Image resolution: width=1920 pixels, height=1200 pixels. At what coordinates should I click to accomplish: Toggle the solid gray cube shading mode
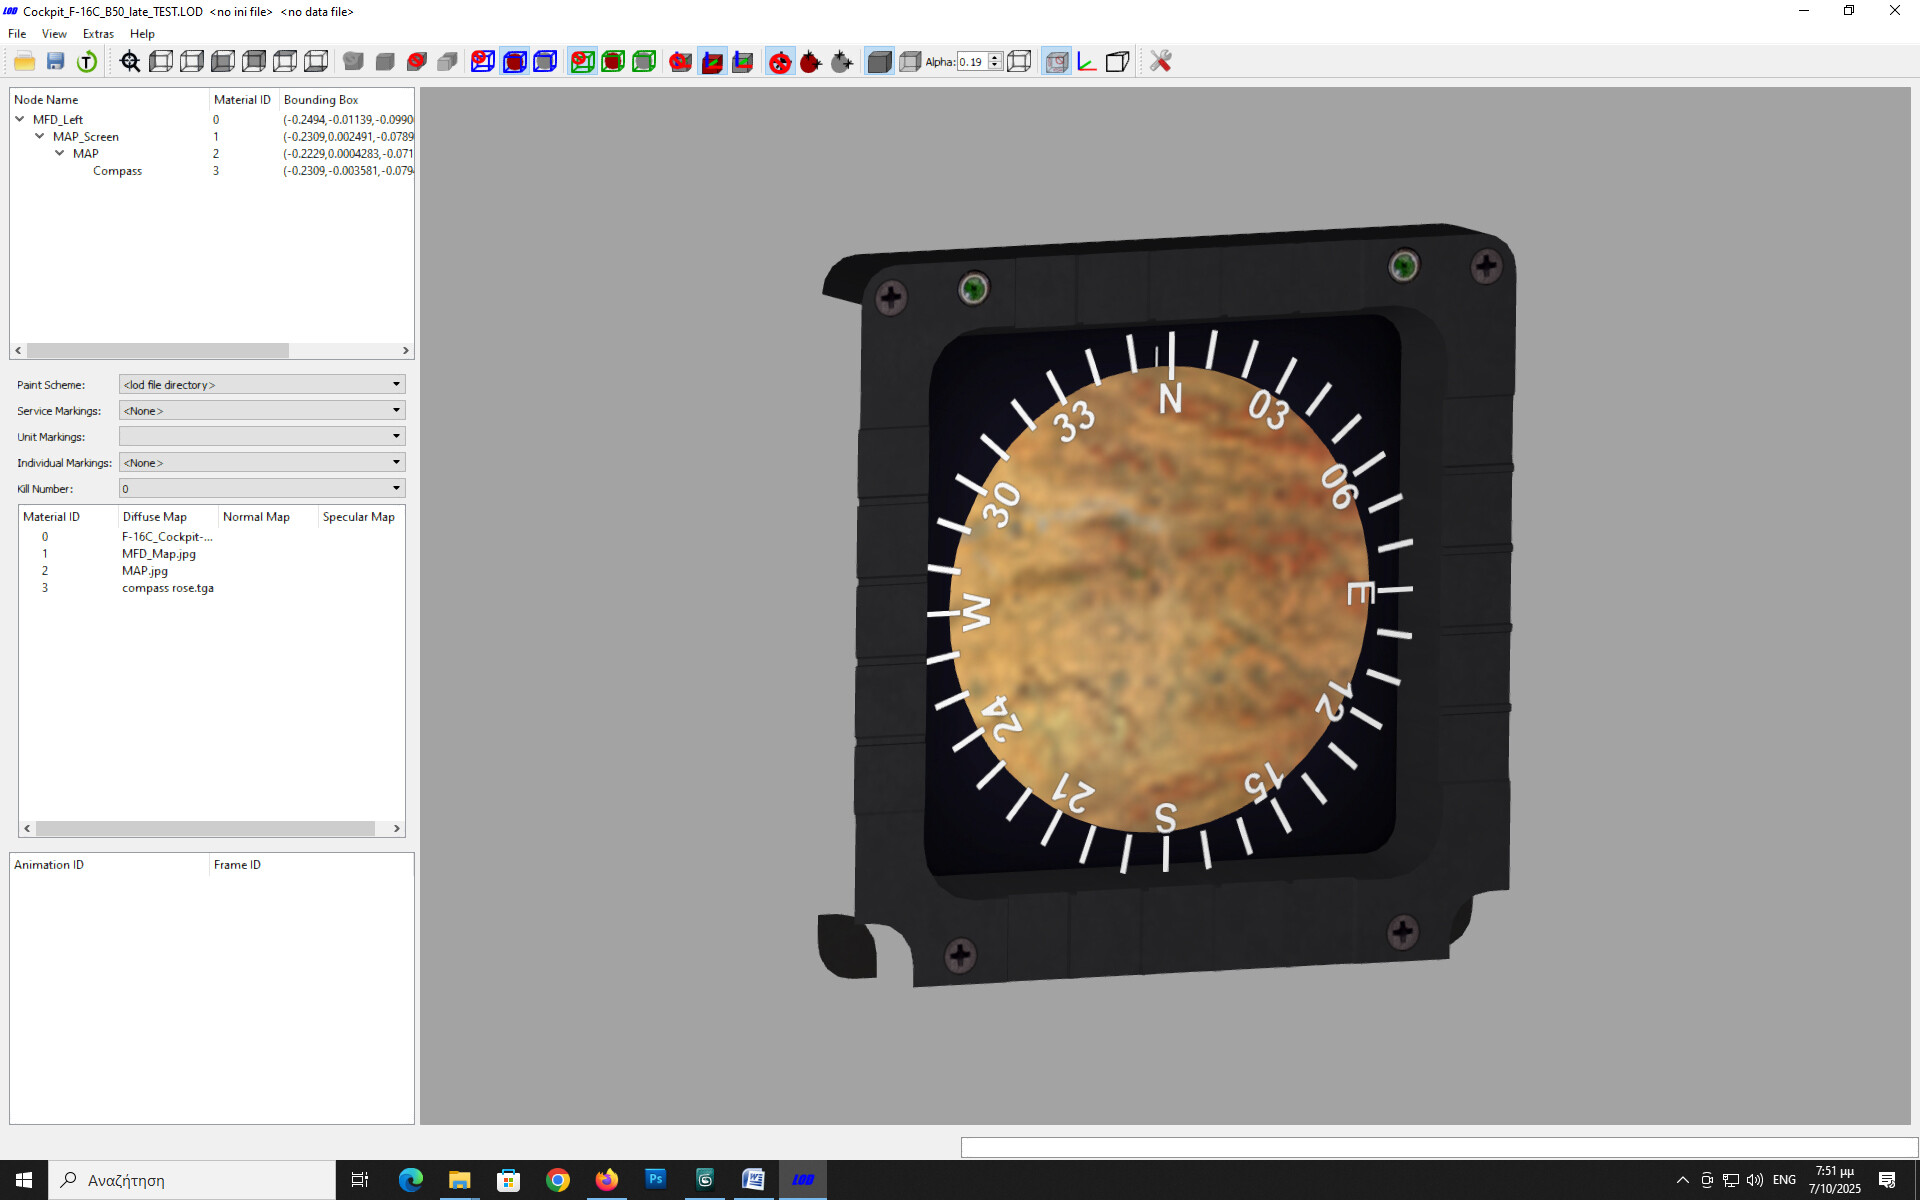879,62
